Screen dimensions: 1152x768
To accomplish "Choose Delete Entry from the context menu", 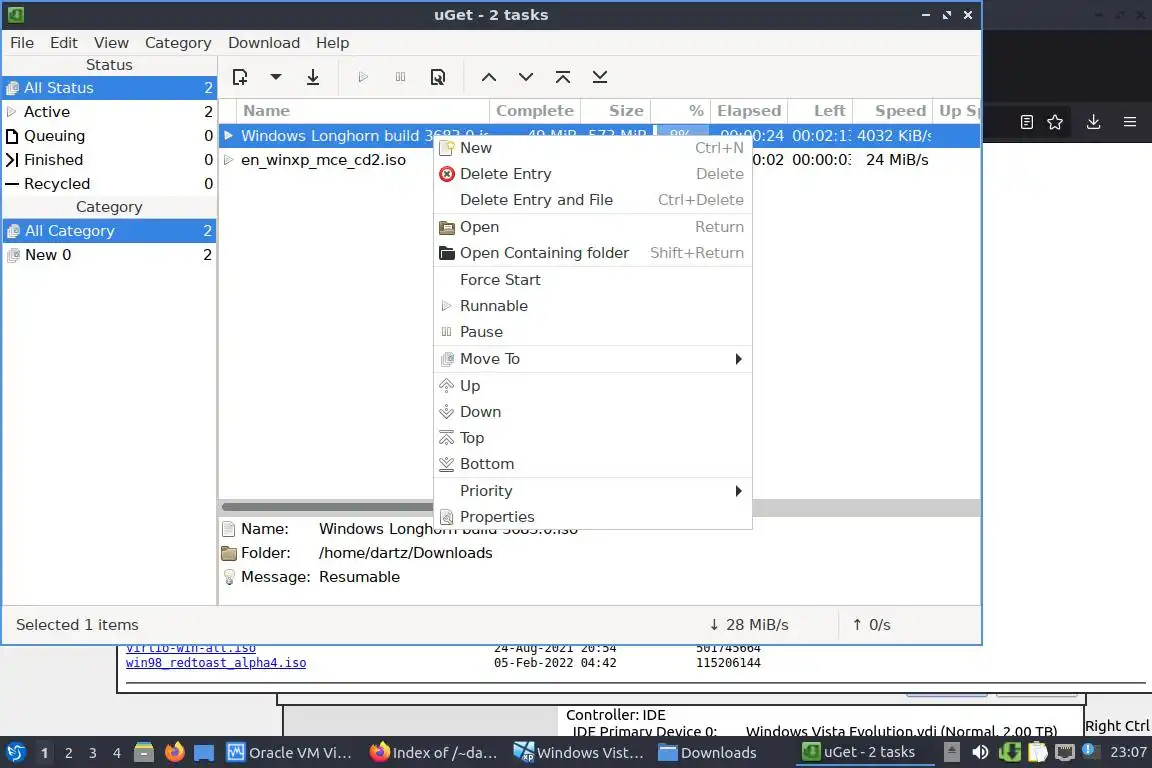I will click(593, 174).
